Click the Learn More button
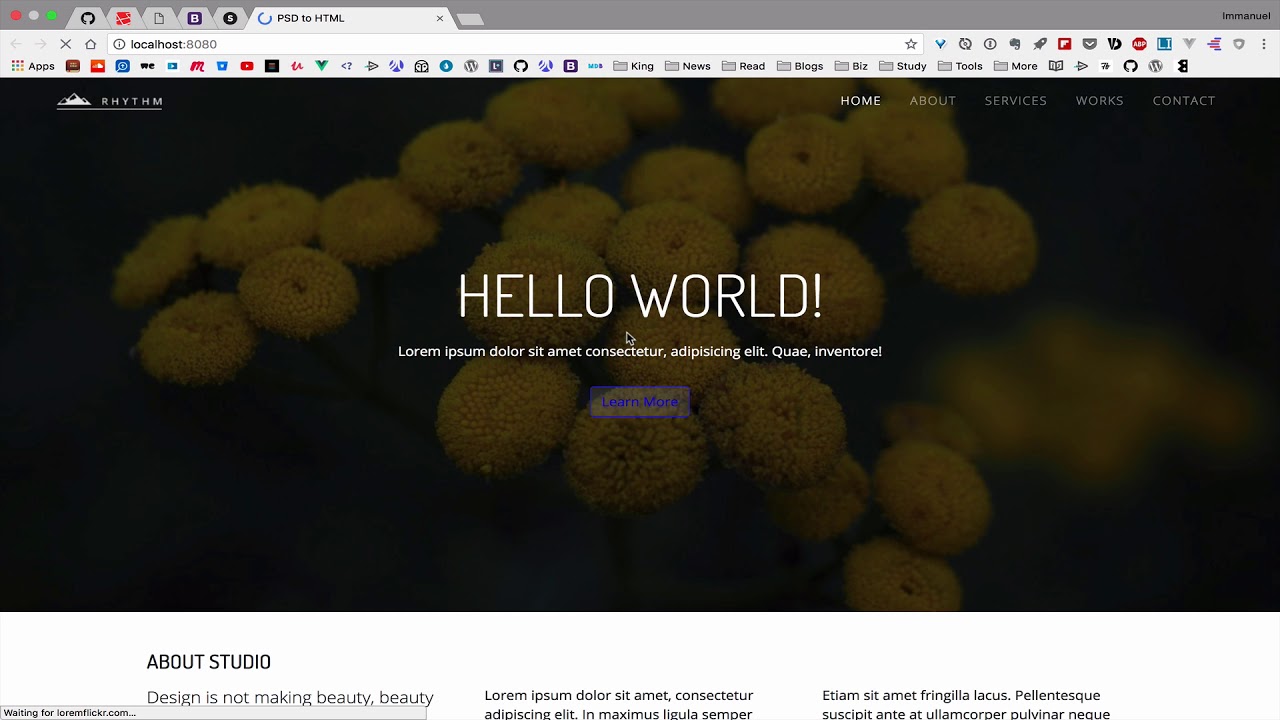Viewport: 1280px width, 720px height. [639, 402]
